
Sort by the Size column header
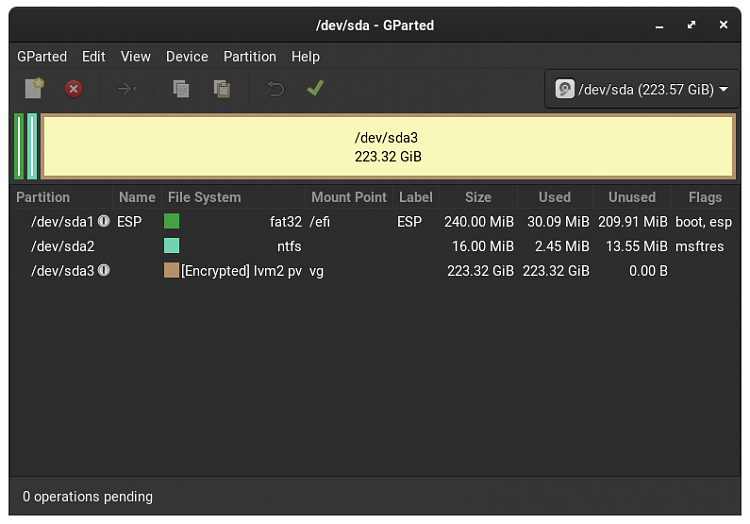coord(478,197)
